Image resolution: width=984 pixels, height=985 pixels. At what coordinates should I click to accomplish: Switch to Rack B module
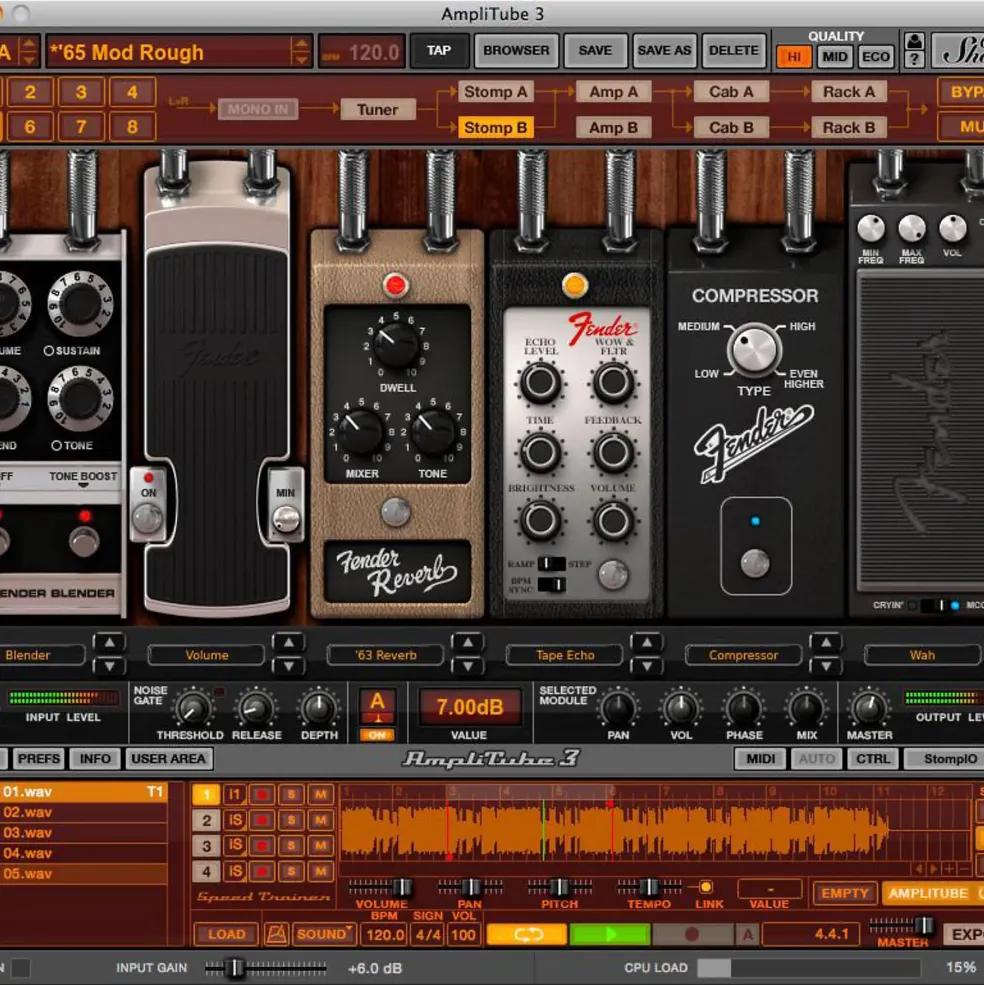click(849, 128)
